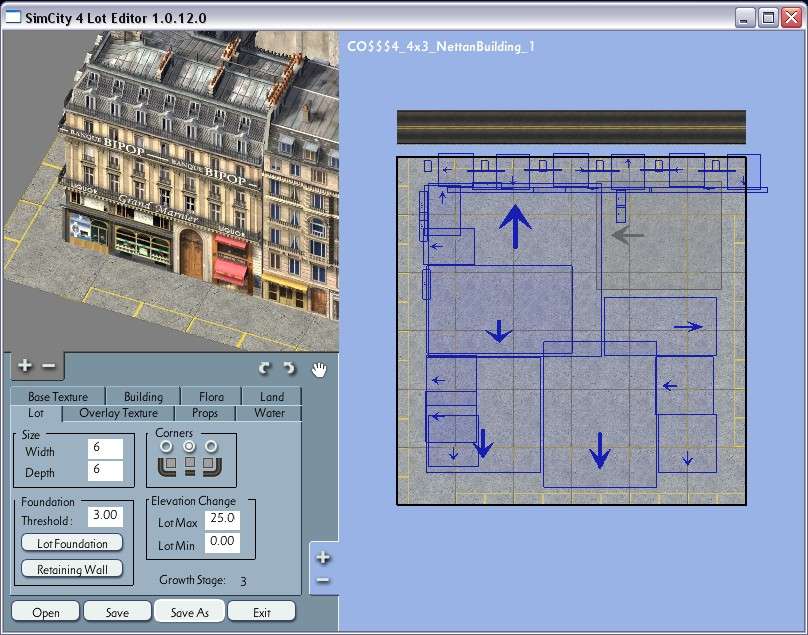Open the Overlay Texture tab

point(119,413)
